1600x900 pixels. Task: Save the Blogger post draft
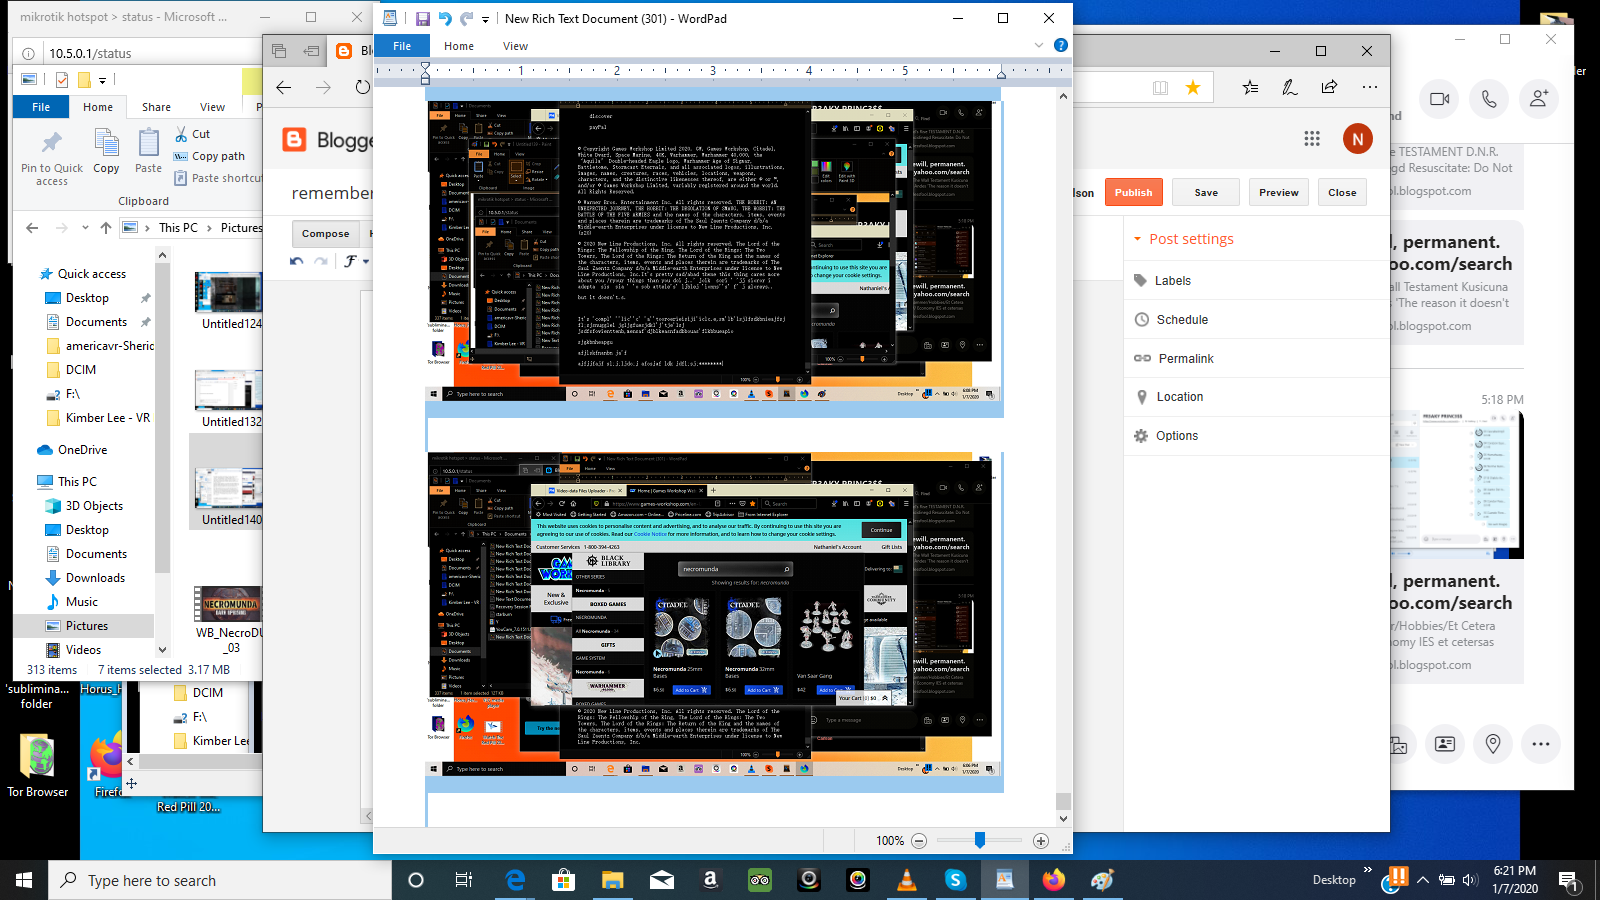coord(1206,192)
